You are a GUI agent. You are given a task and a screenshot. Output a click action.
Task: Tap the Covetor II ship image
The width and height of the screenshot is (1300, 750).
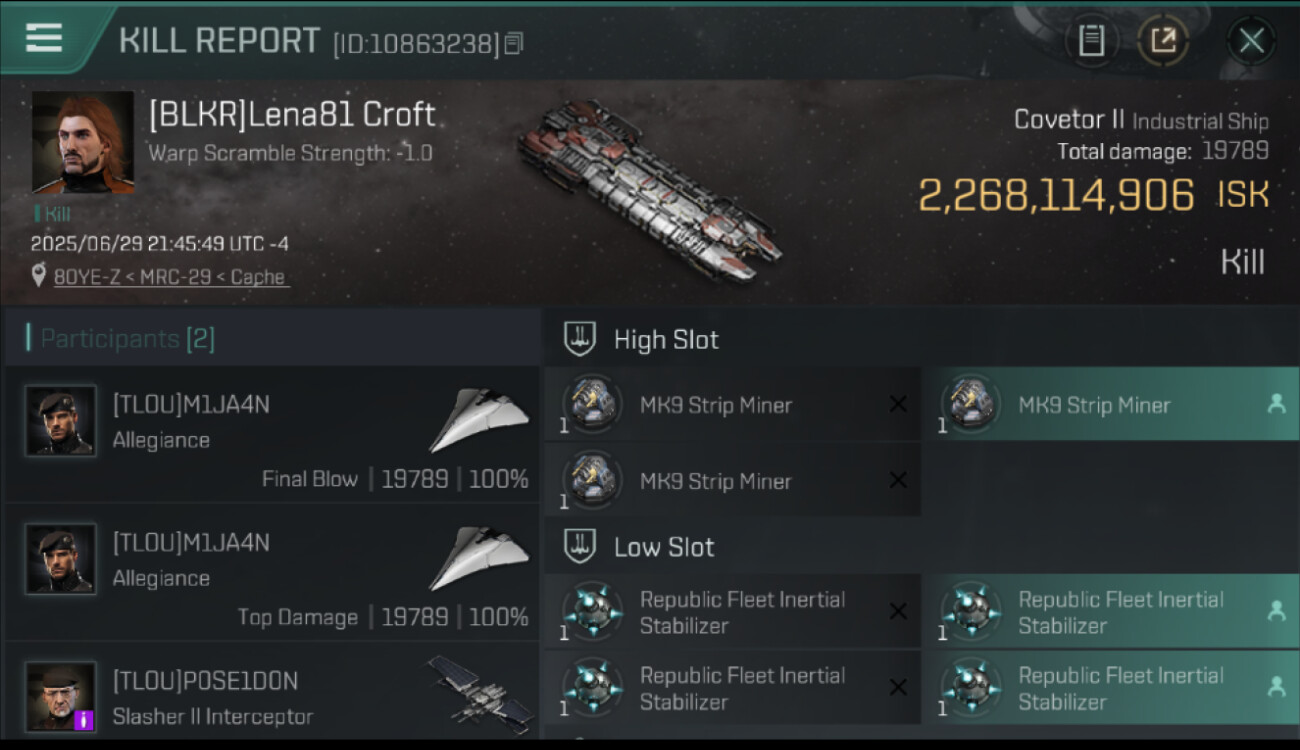coord(650,192)
